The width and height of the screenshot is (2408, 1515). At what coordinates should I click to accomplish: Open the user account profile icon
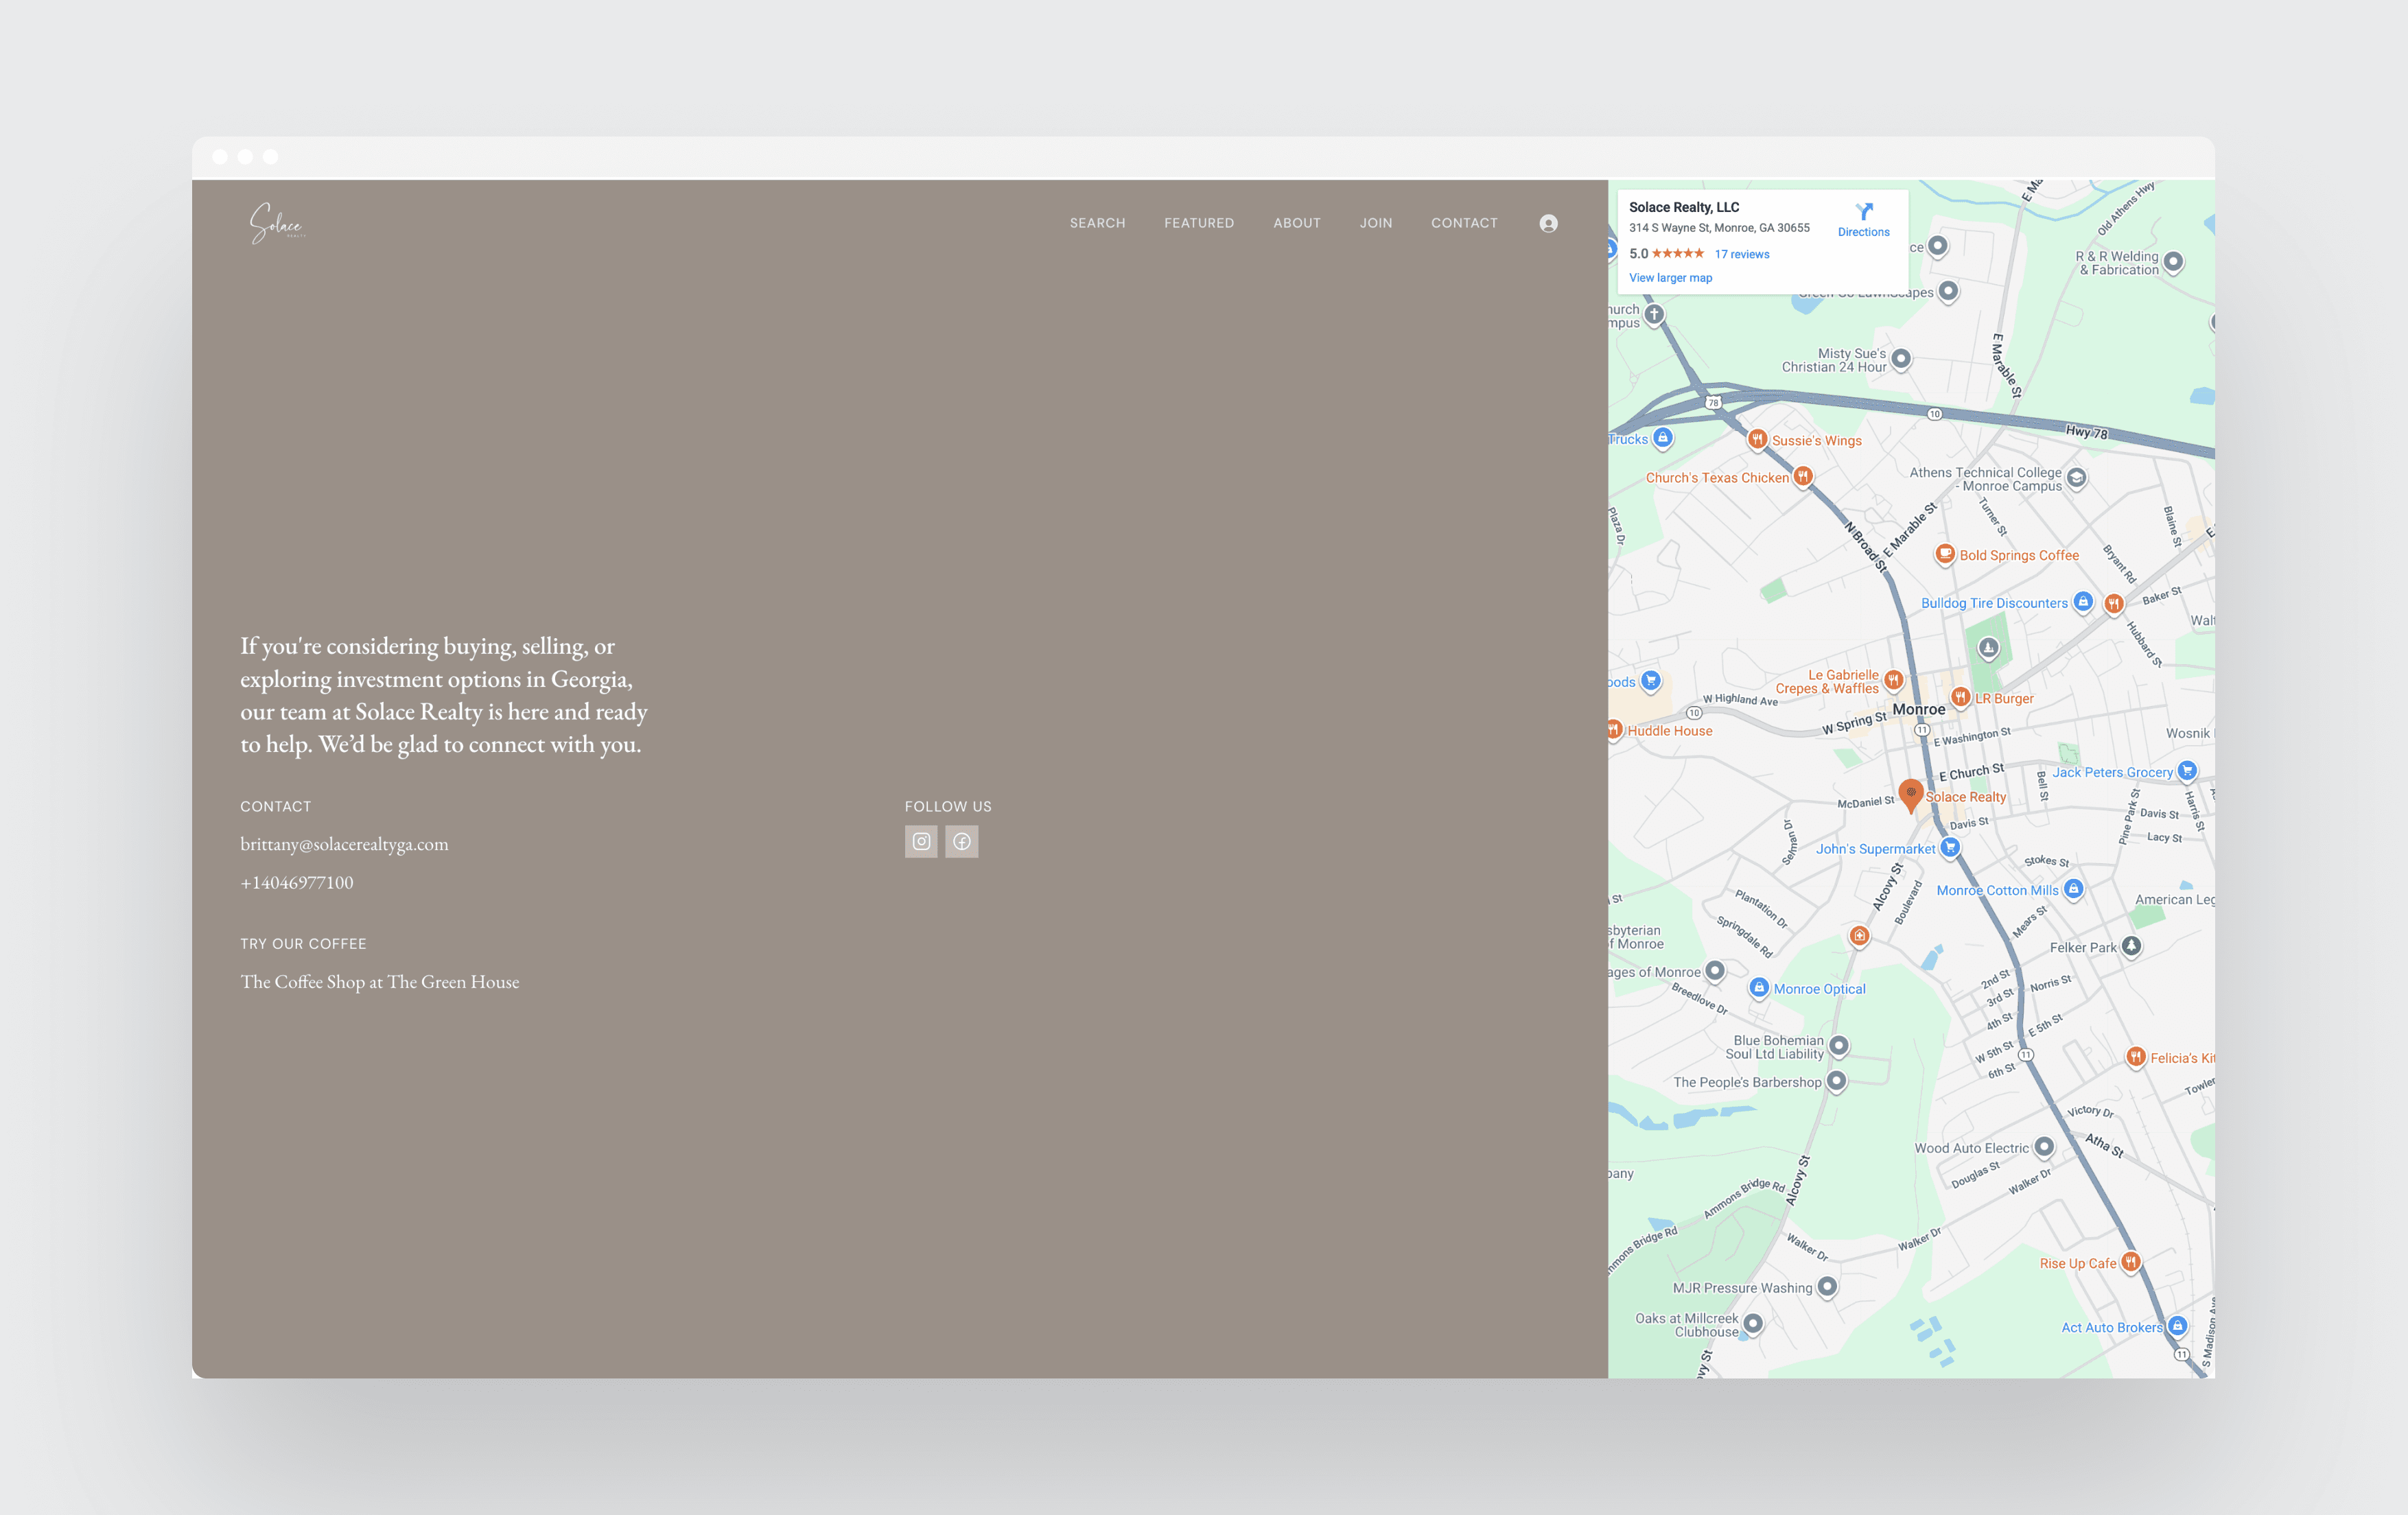click(x=1548, y=223)
